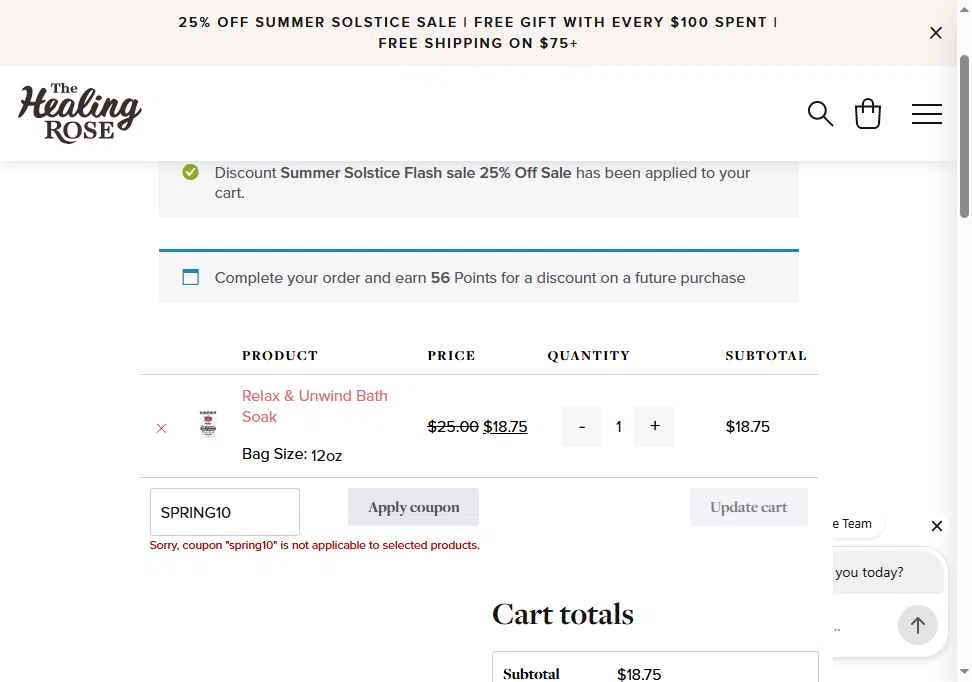This screenshot has height=682, width=972.
Task: Go to The Healing Rose logo homepage
Action: pyautogui.click(x=79, y=113)
